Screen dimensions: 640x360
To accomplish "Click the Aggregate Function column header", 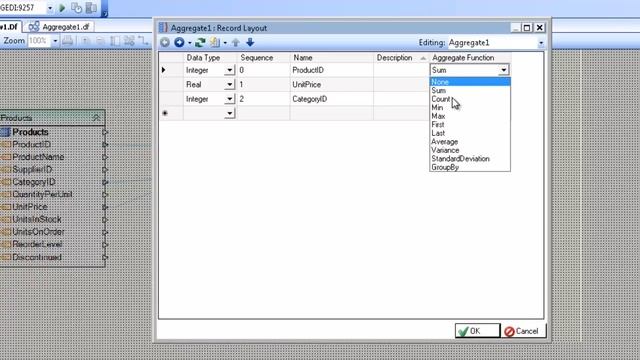I will tap(470, 58).
